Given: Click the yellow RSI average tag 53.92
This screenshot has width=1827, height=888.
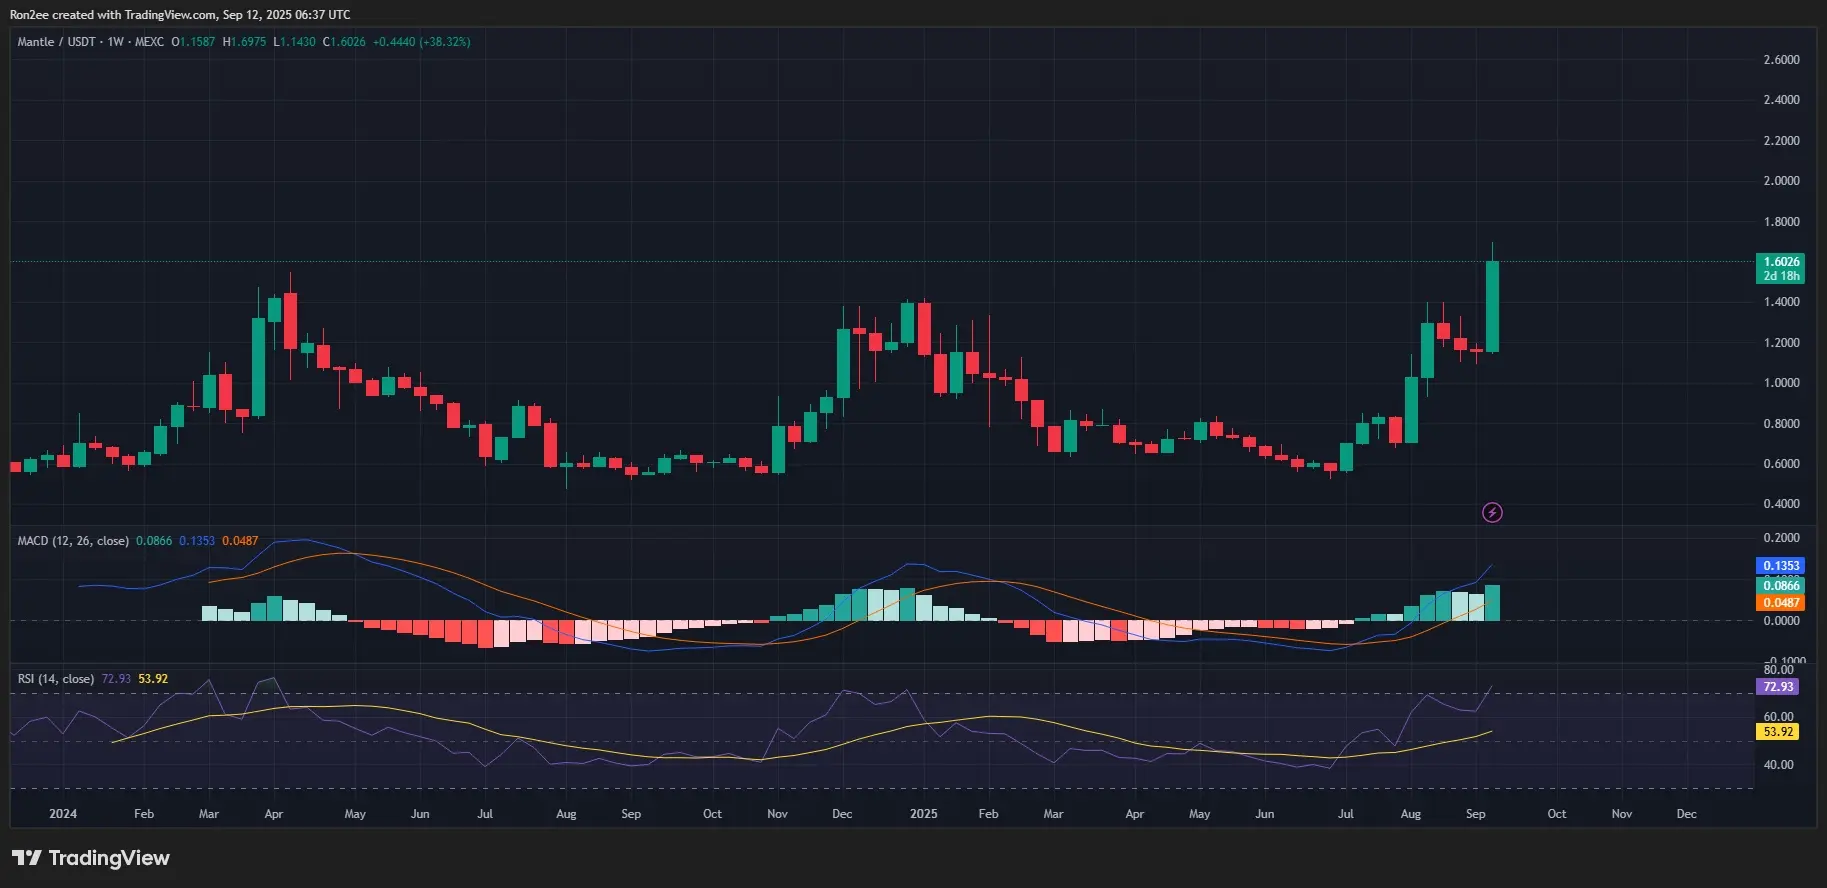Looking at the screenshot, I should tap(1778, 732).
